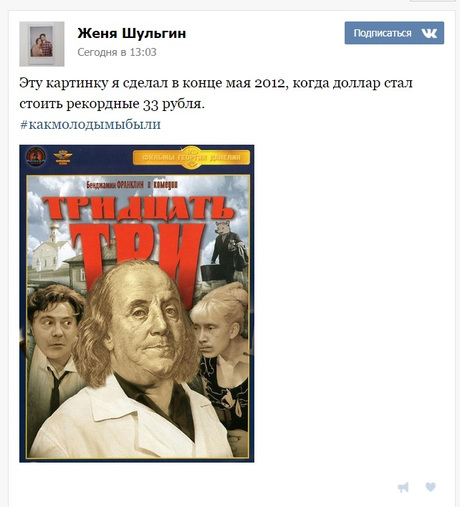Subscribe using the Подписаться button

pyautogui.click(x=394, y=33)
